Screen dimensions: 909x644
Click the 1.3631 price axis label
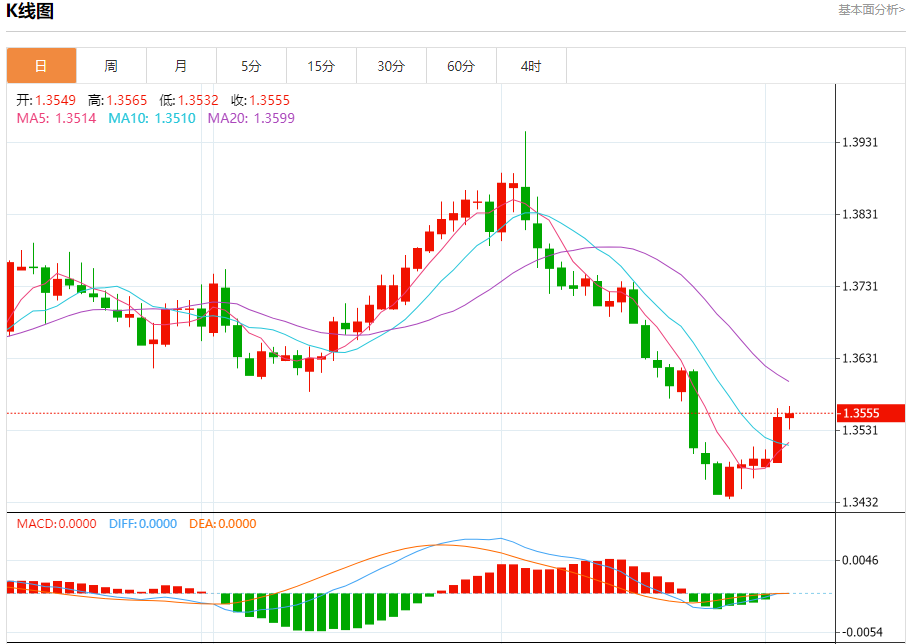[x=860, y=358]
